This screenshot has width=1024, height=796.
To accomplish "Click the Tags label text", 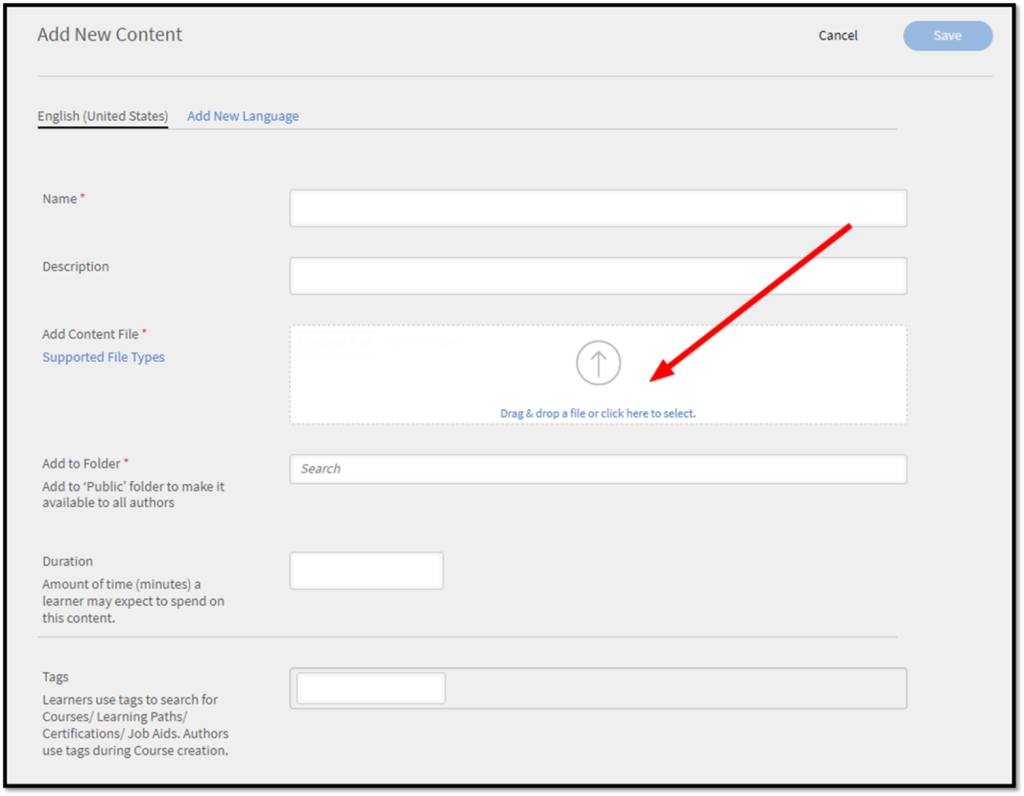I will [55, 676].
